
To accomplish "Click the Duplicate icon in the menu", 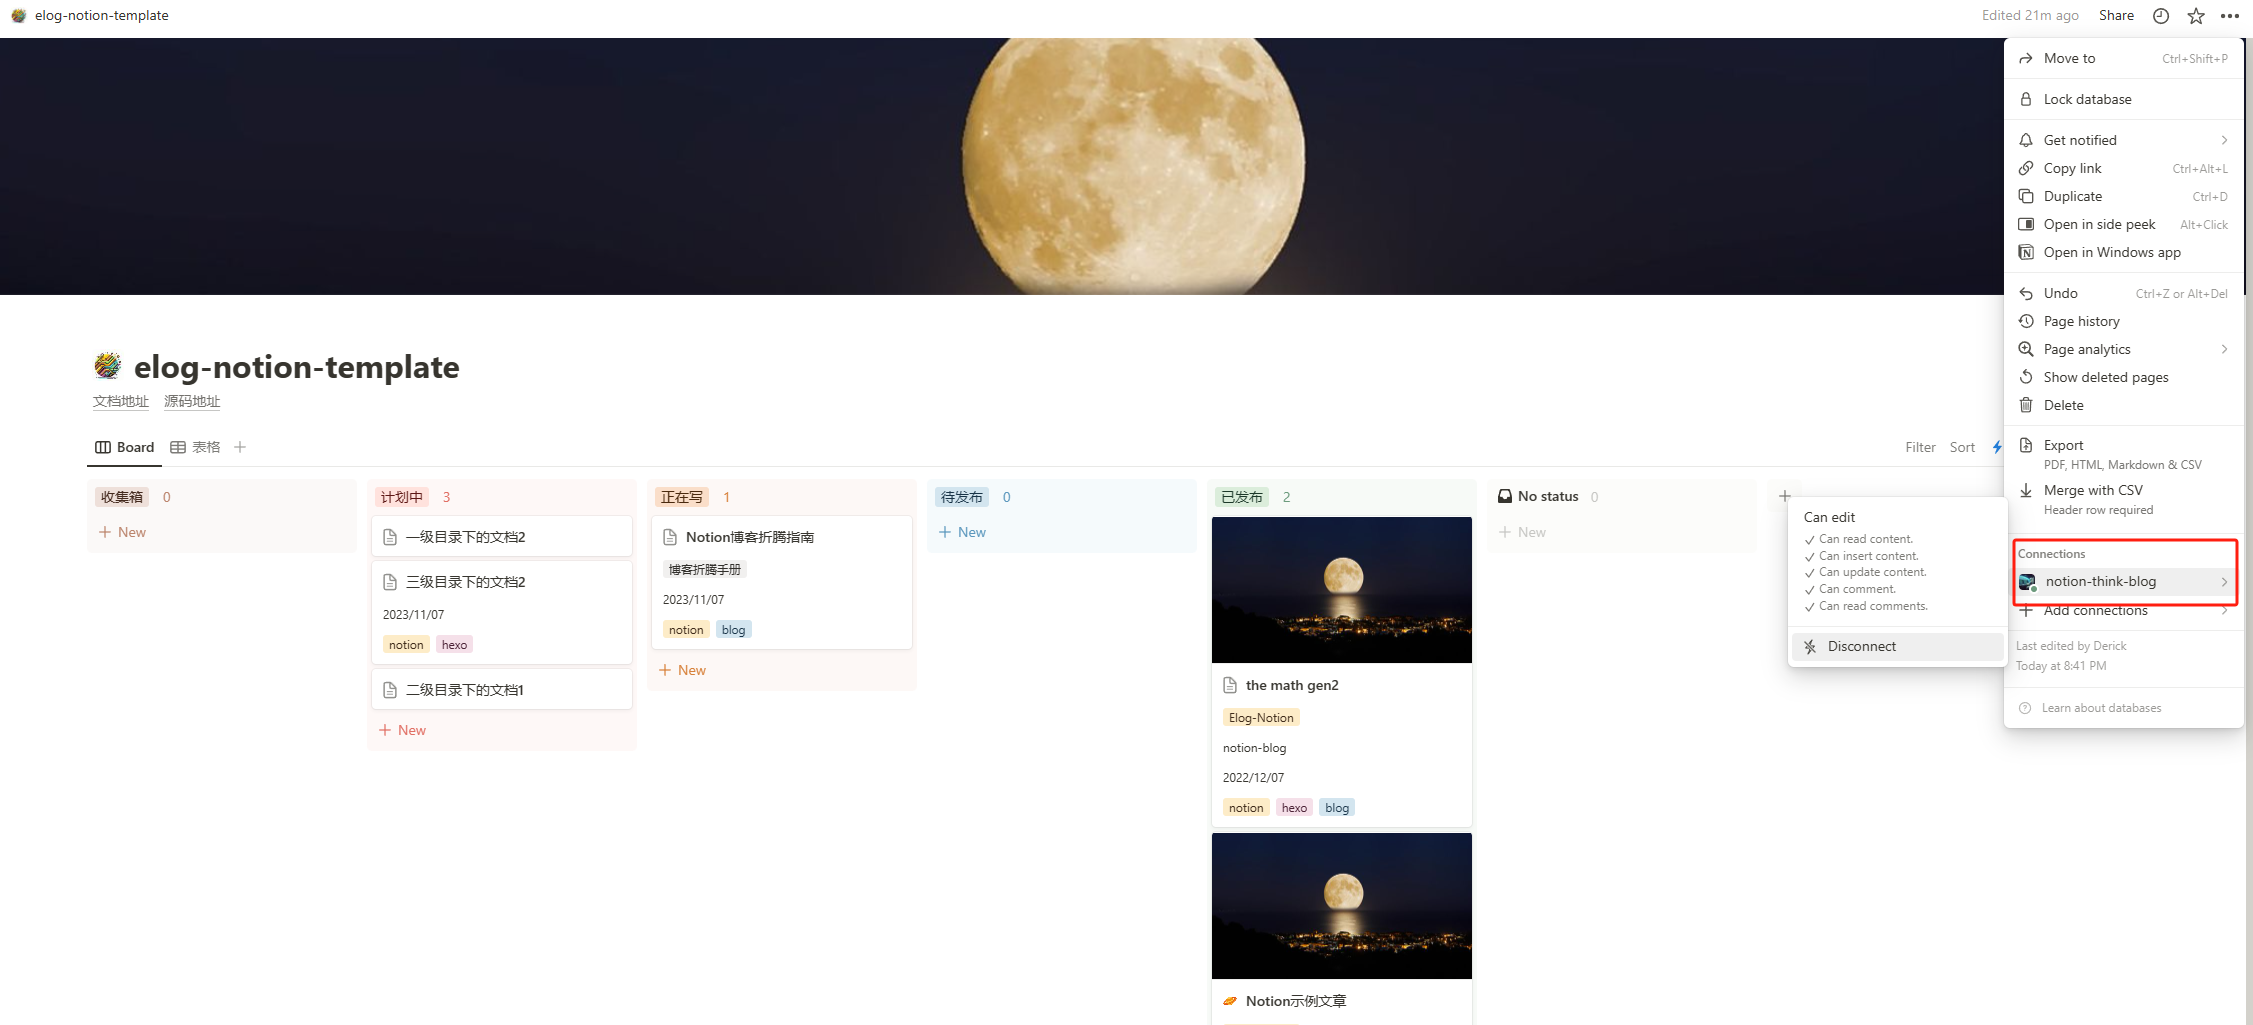I will click(2026, 196).
